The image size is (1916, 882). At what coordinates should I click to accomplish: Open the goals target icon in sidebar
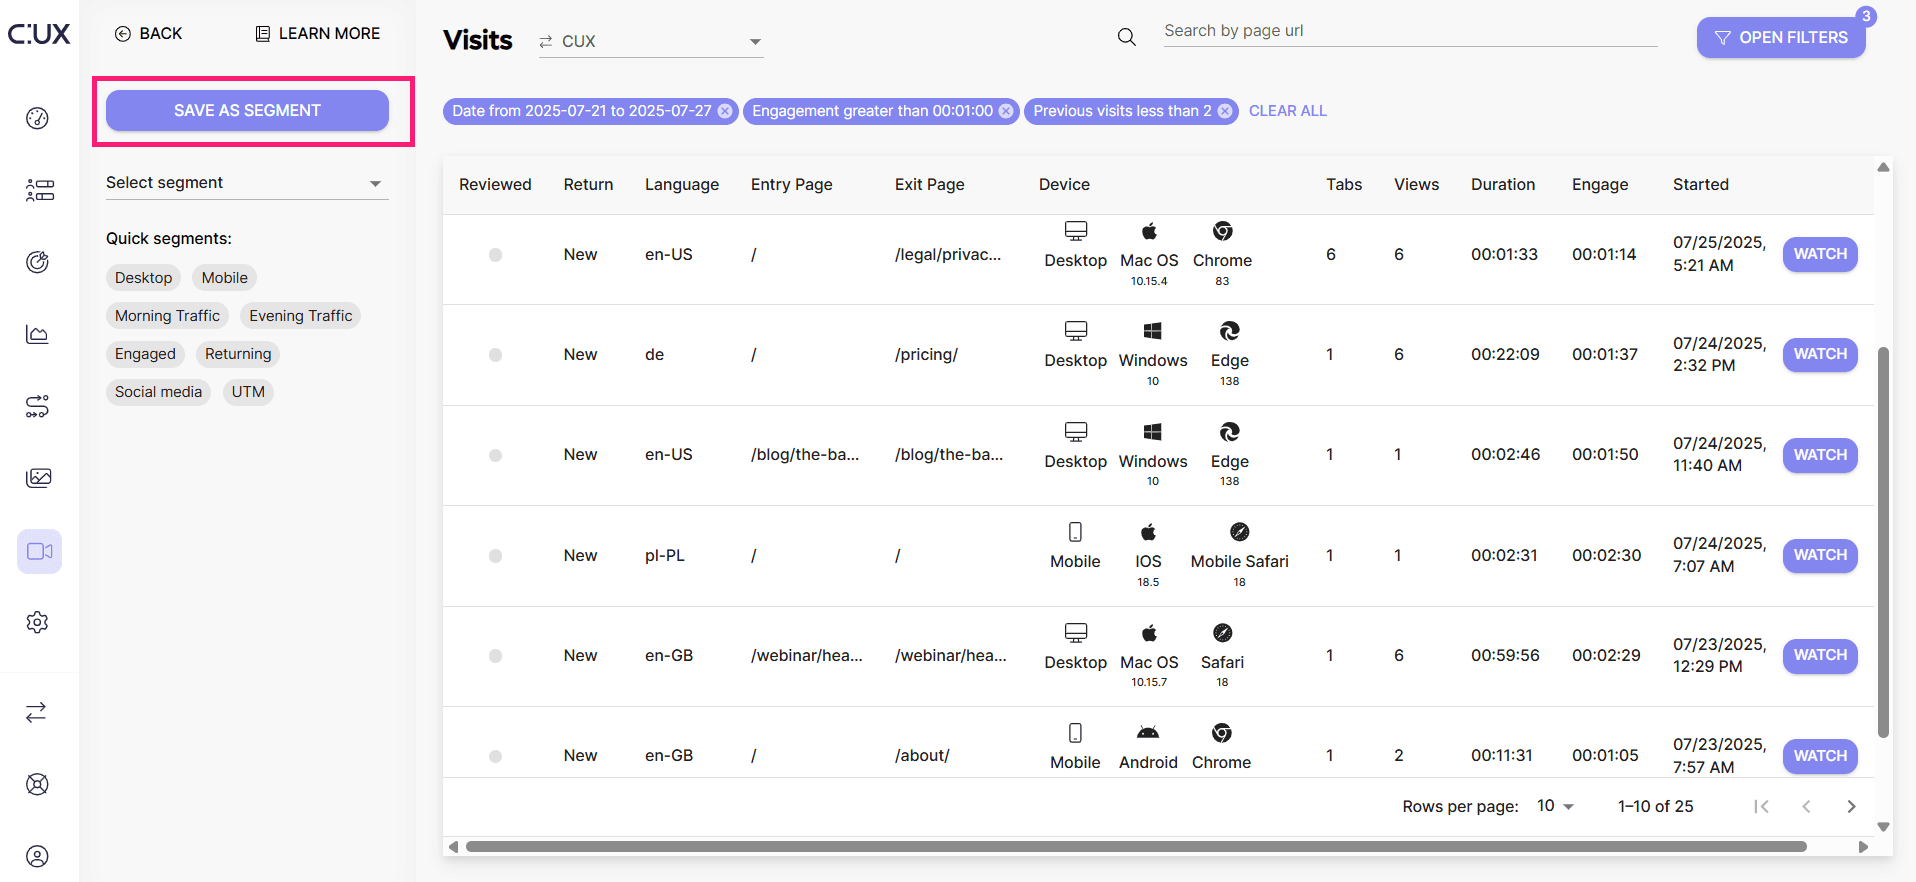pyautogui.click(x=37, y=262)
